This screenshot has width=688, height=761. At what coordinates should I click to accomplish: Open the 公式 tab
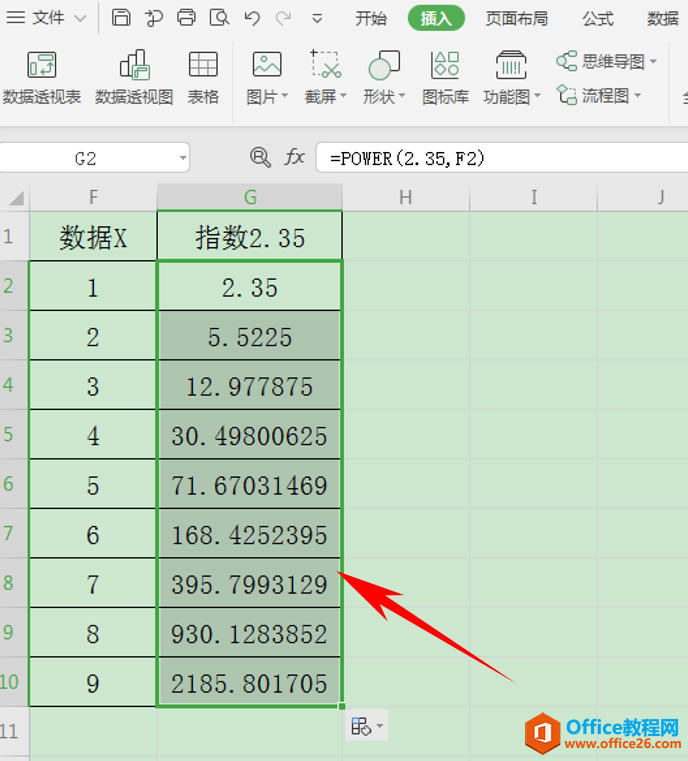pos(598,18)
